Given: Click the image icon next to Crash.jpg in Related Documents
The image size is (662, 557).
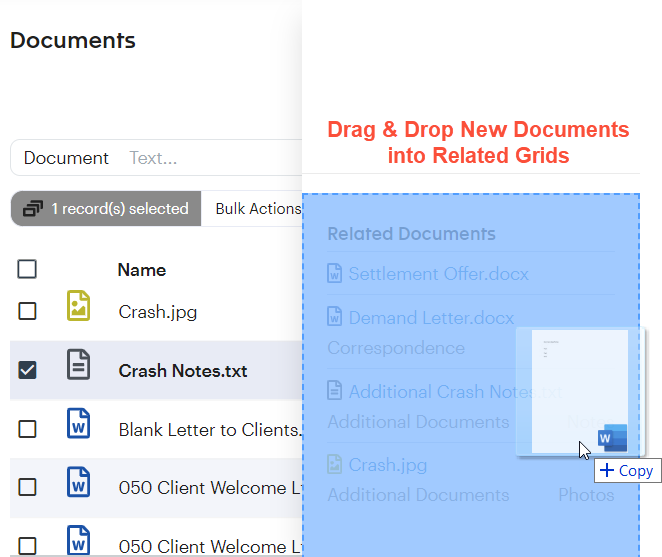Looking at the screenshot, I should [x=335, y=464].
